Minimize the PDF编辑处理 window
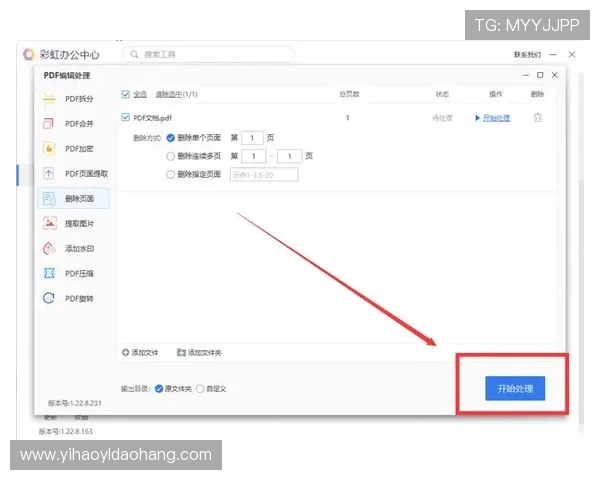Image resolution: width=600 pixels, height=480 pixels. click(x=526, y=75)
